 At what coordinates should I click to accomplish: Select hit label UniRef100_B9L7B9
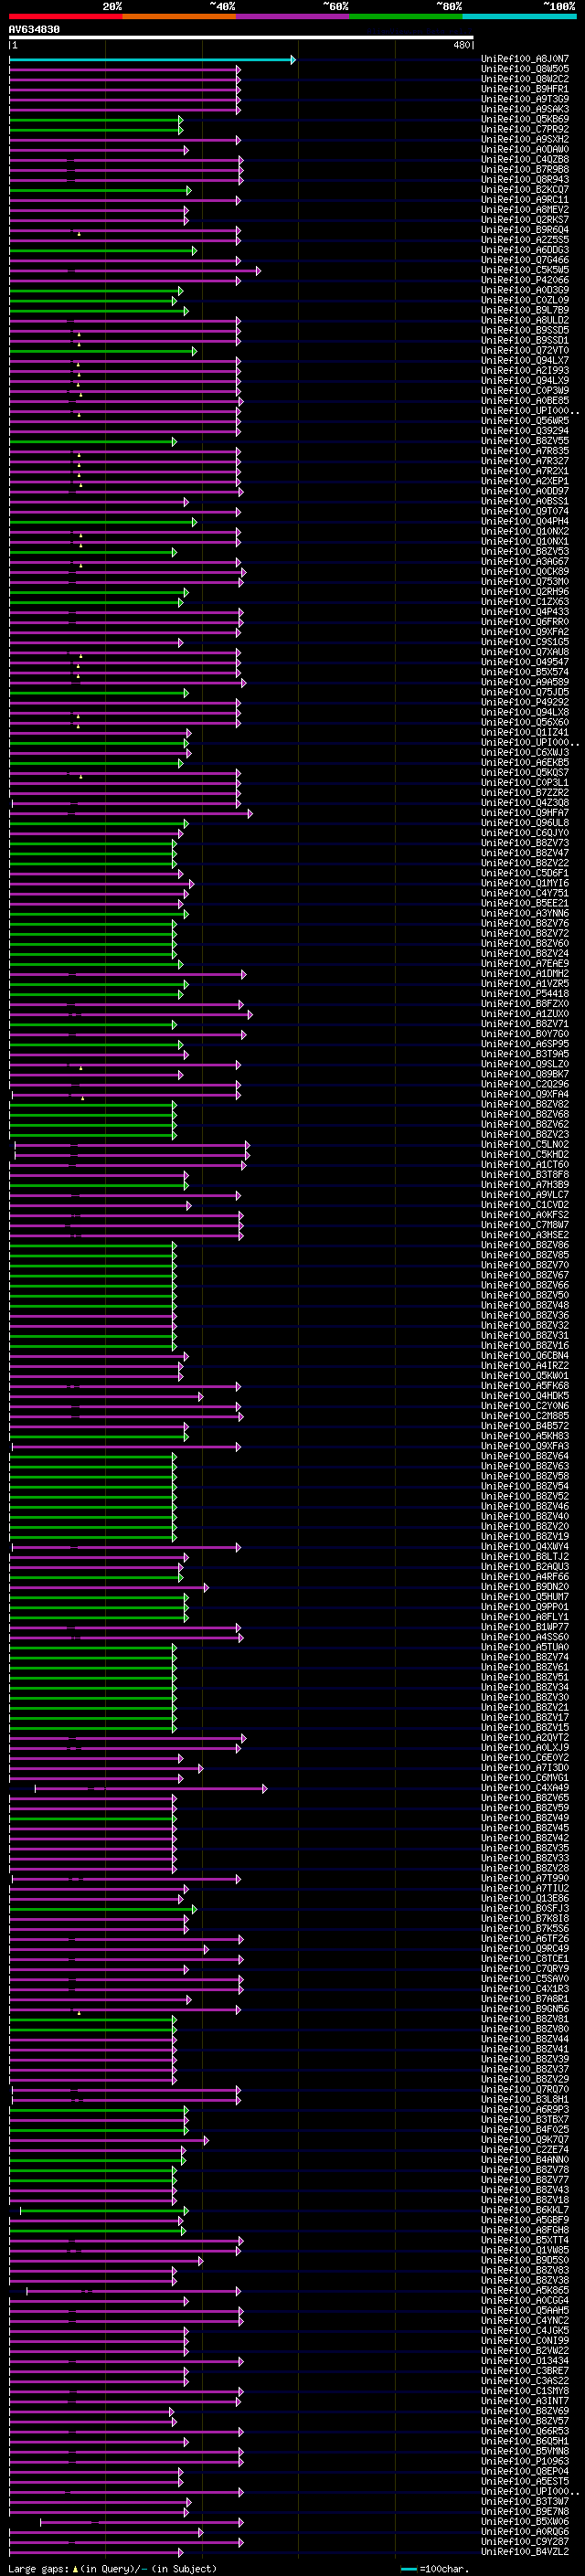pos(525,310)
